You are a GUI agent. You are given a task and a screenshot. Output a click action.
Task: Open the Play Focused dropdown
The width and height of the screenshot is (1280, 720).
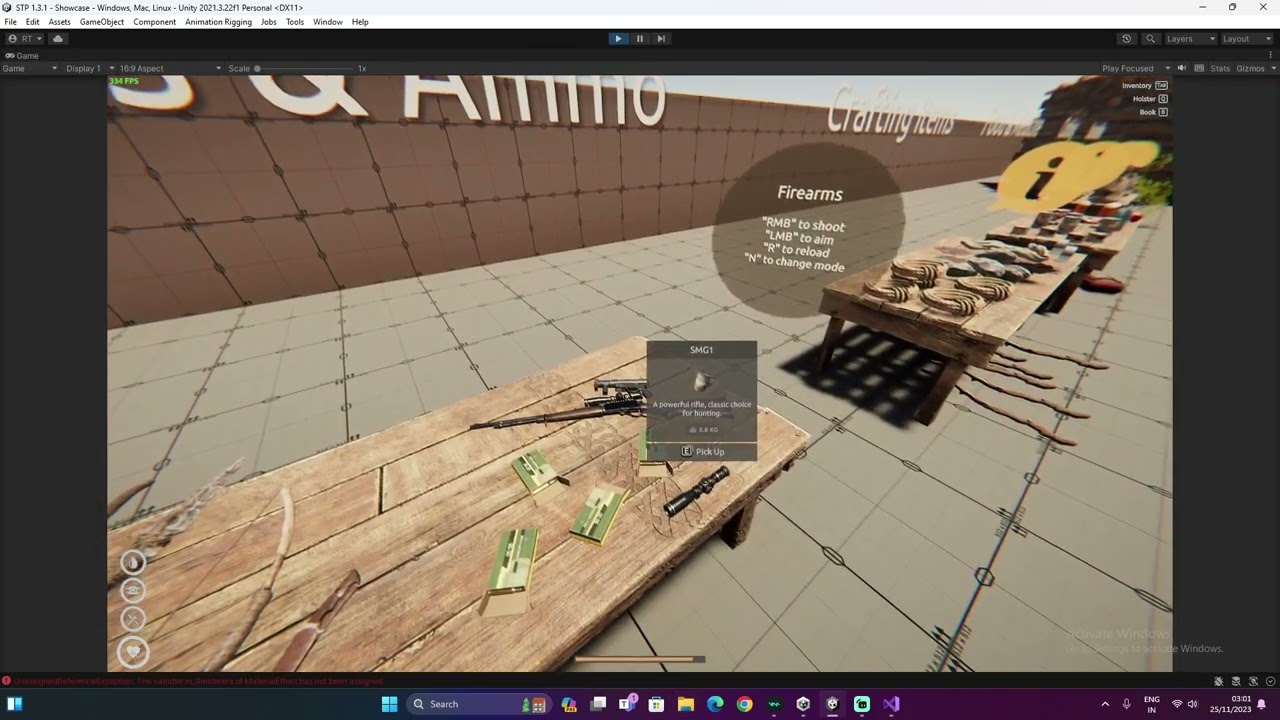(1136, 69)
